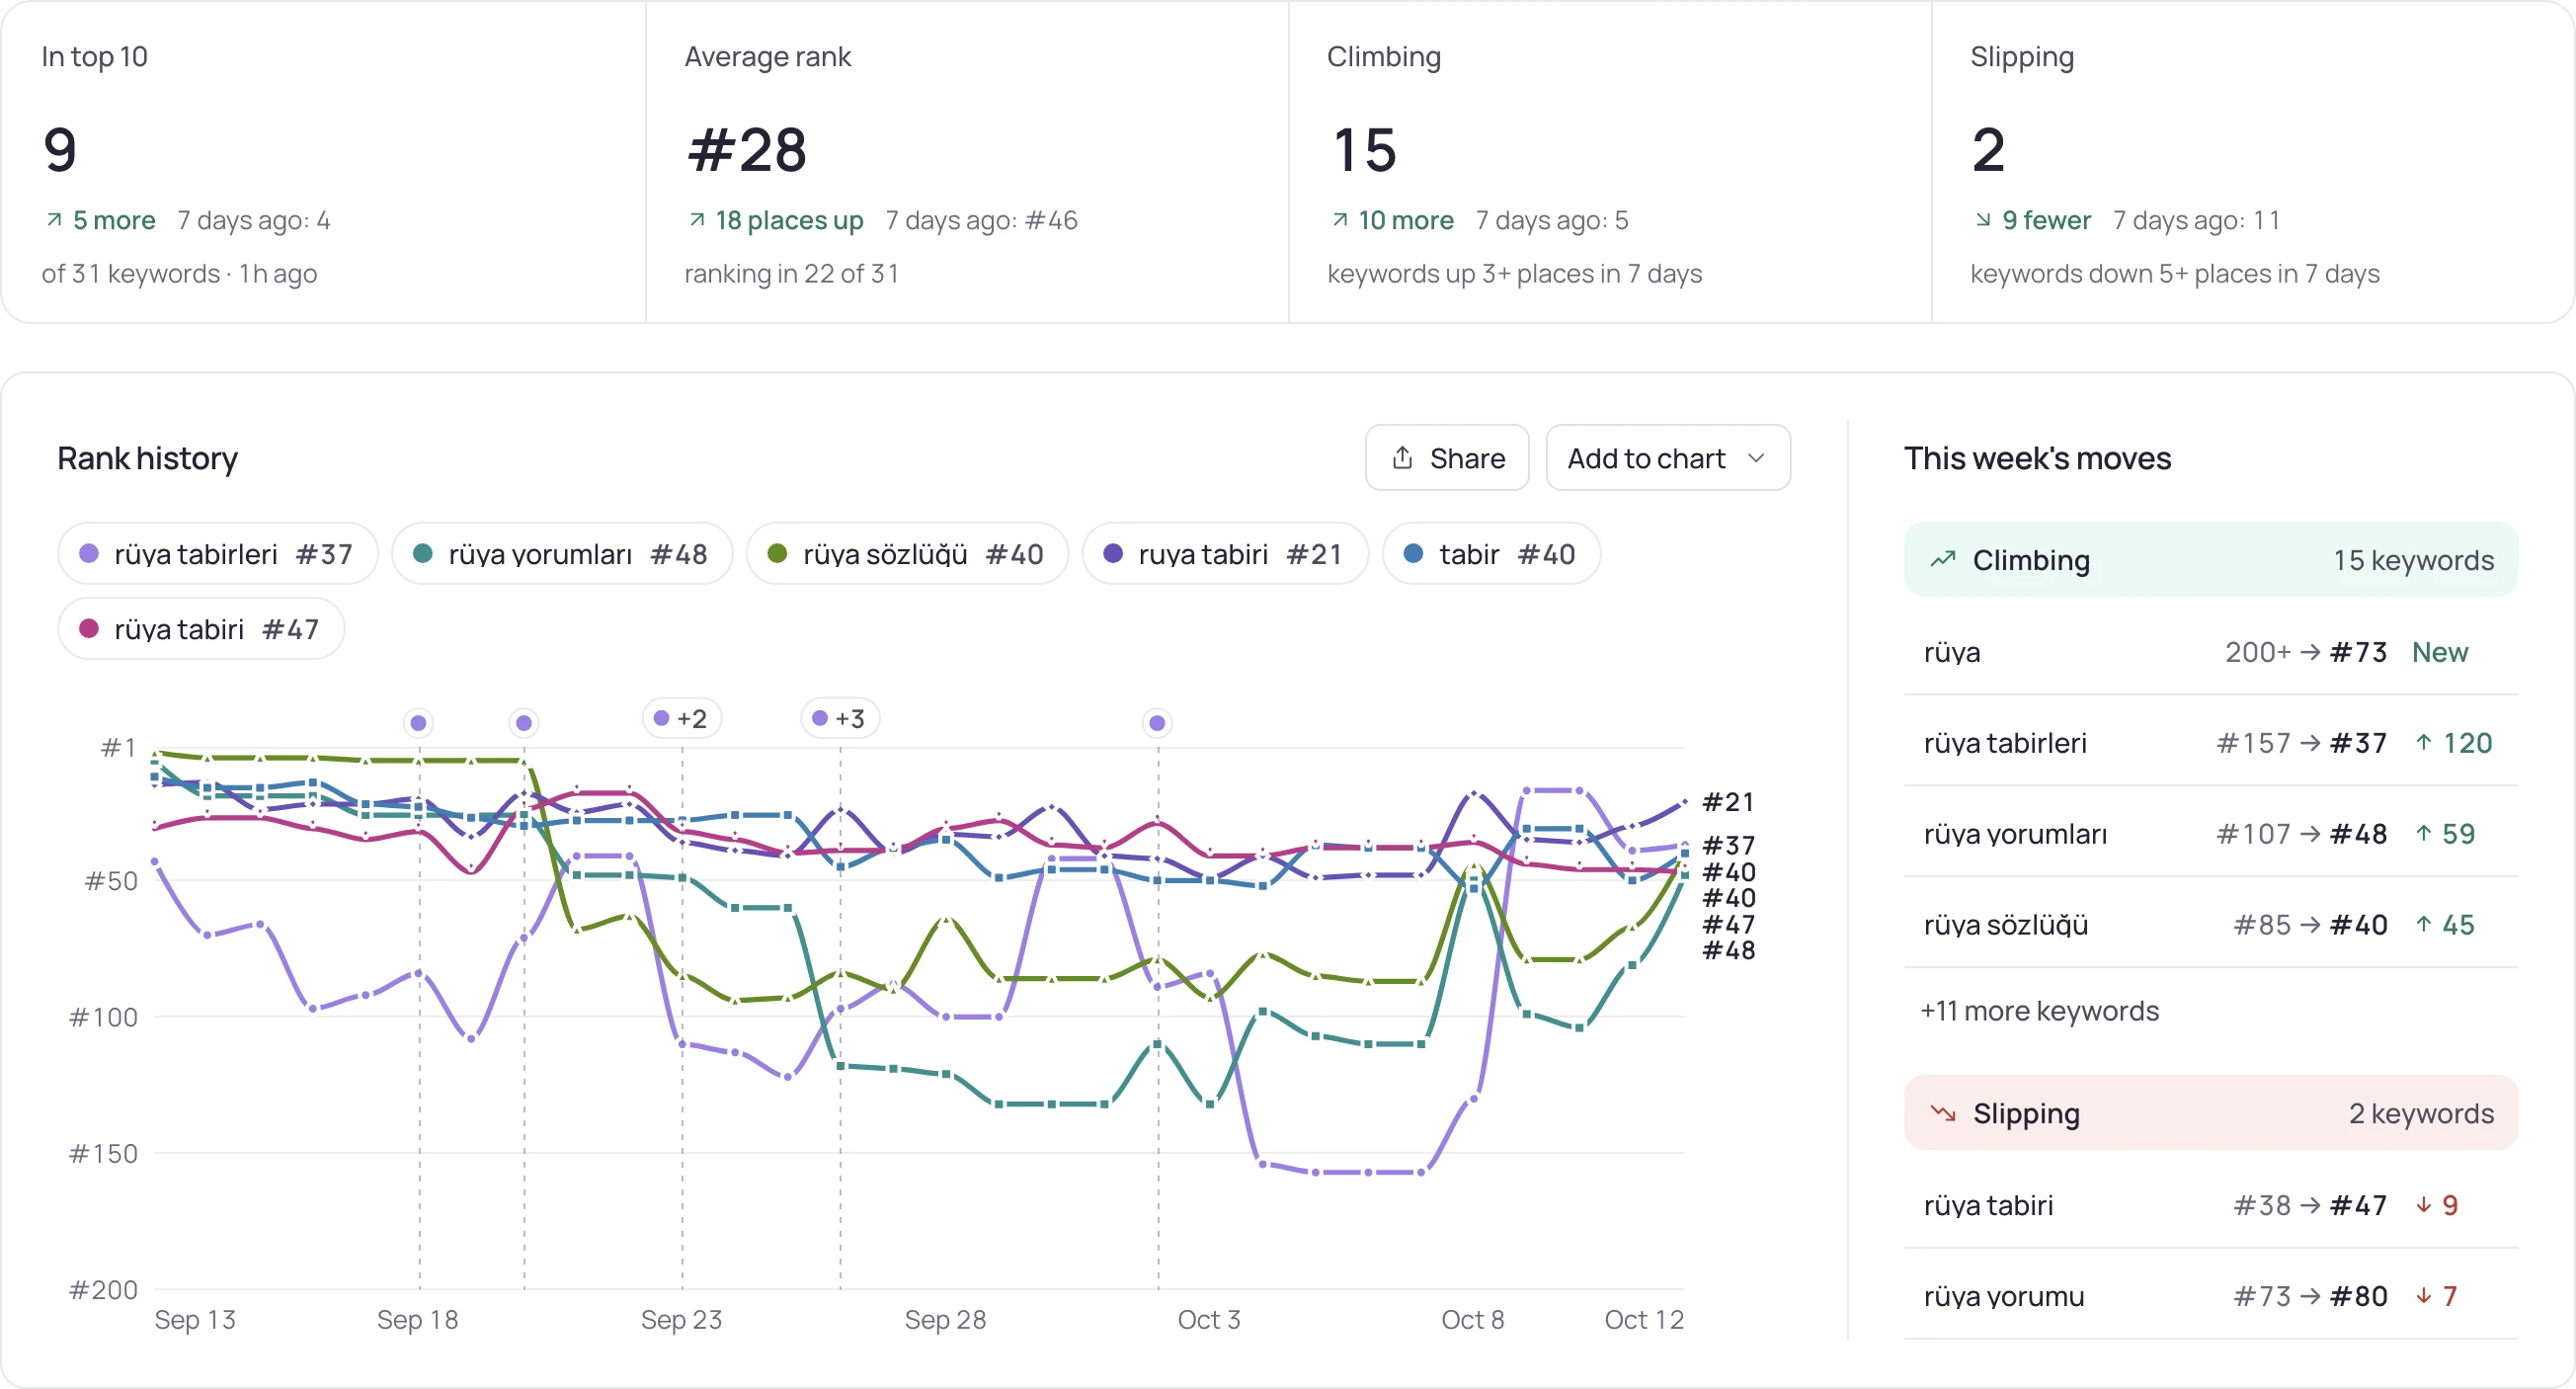
Task: Click the red down arrow beside 9
Action: click(2423, 1205)
